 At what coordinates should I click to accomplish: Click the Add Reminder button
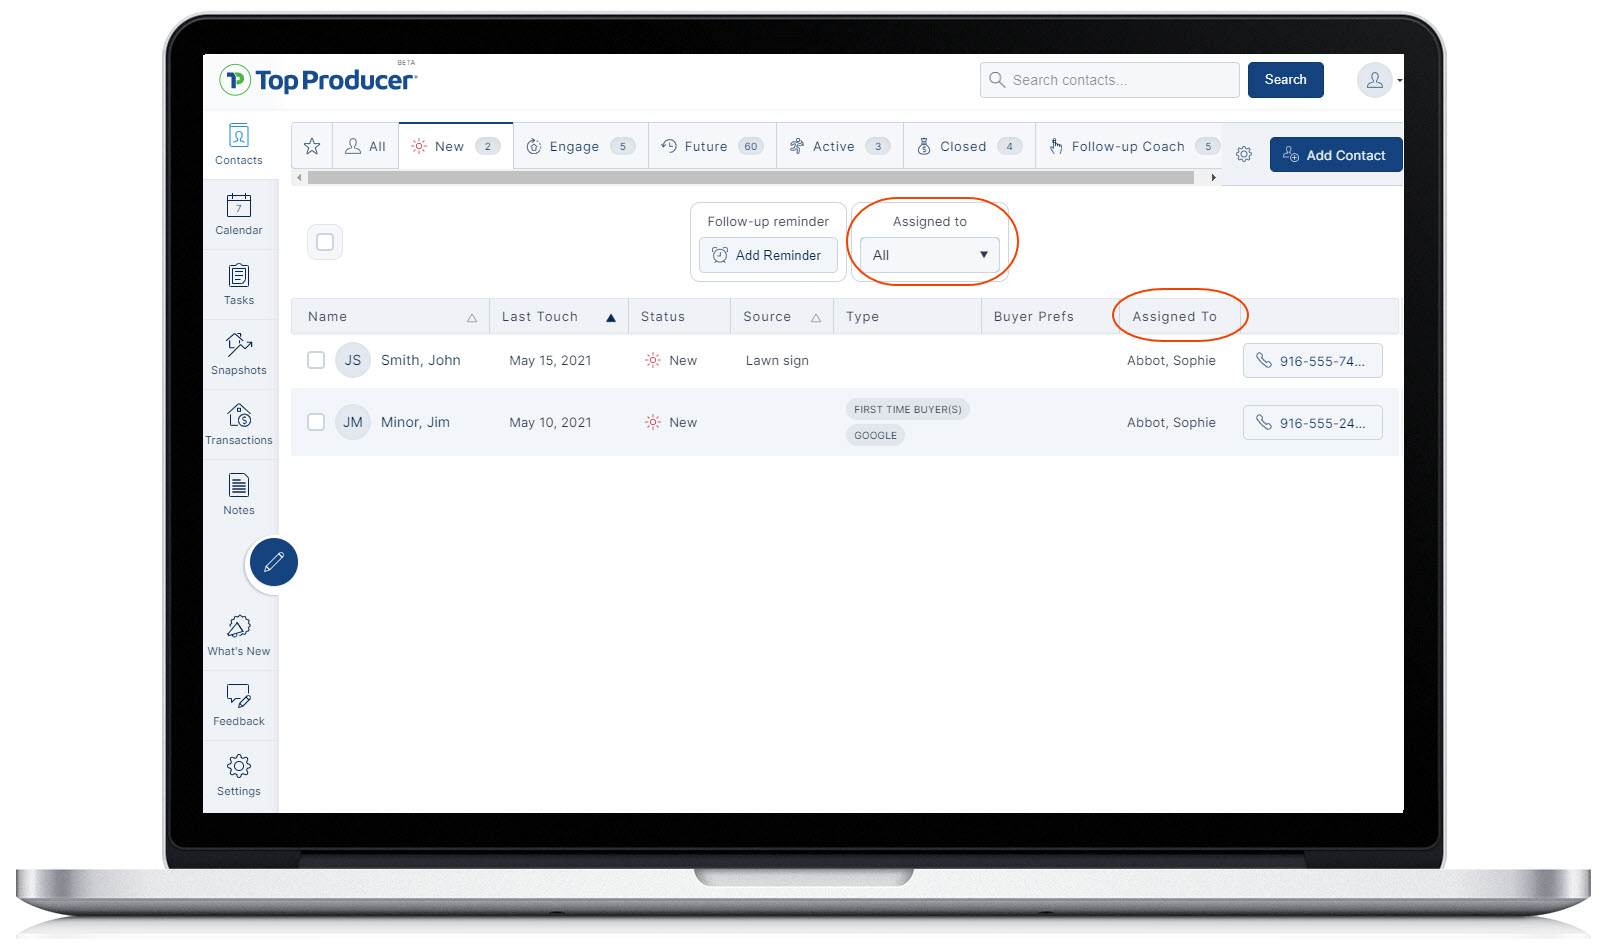point(768,255)
